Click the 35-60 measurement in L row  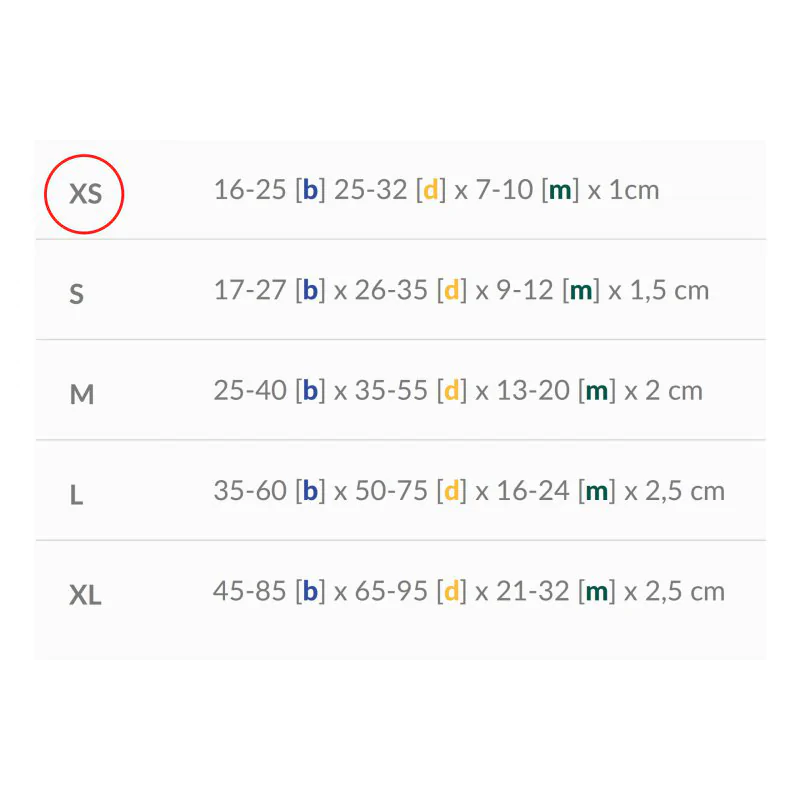[x=250, y=490]
